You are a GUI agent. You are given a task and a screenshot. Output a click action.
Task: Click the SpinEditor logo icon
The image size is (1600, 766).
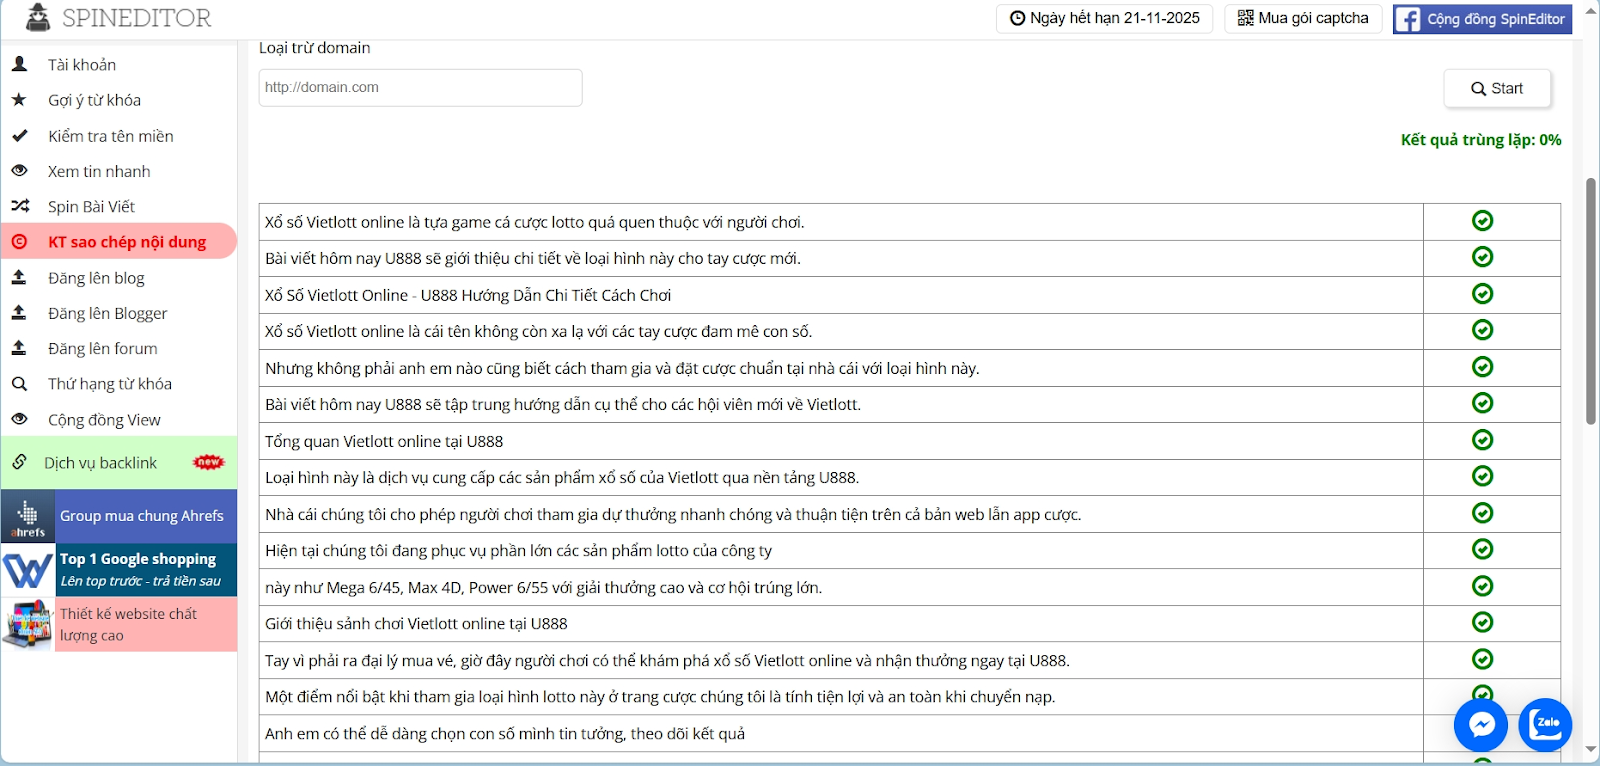click(38, 17)
